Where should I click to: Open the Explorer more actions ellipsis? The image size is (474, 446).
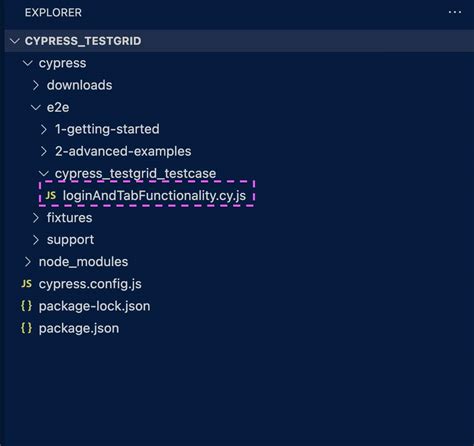[455, 12]
